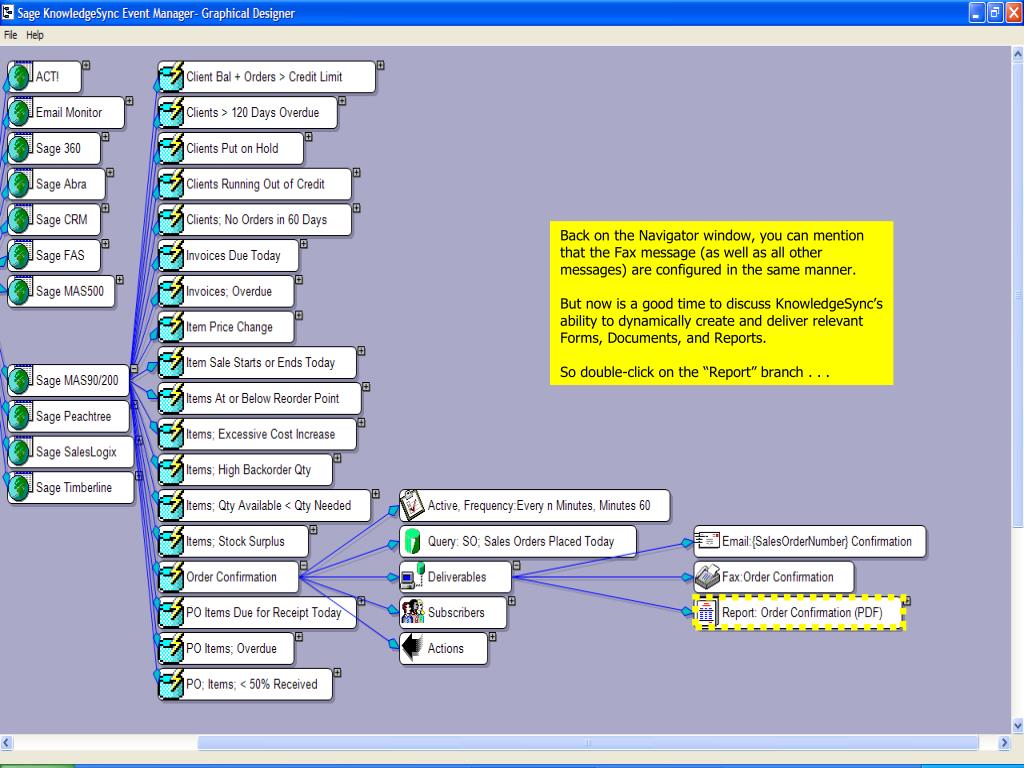Click the Sage Abra globe icon
Viewport: 1024px width, 768px height.
(20, 184)
